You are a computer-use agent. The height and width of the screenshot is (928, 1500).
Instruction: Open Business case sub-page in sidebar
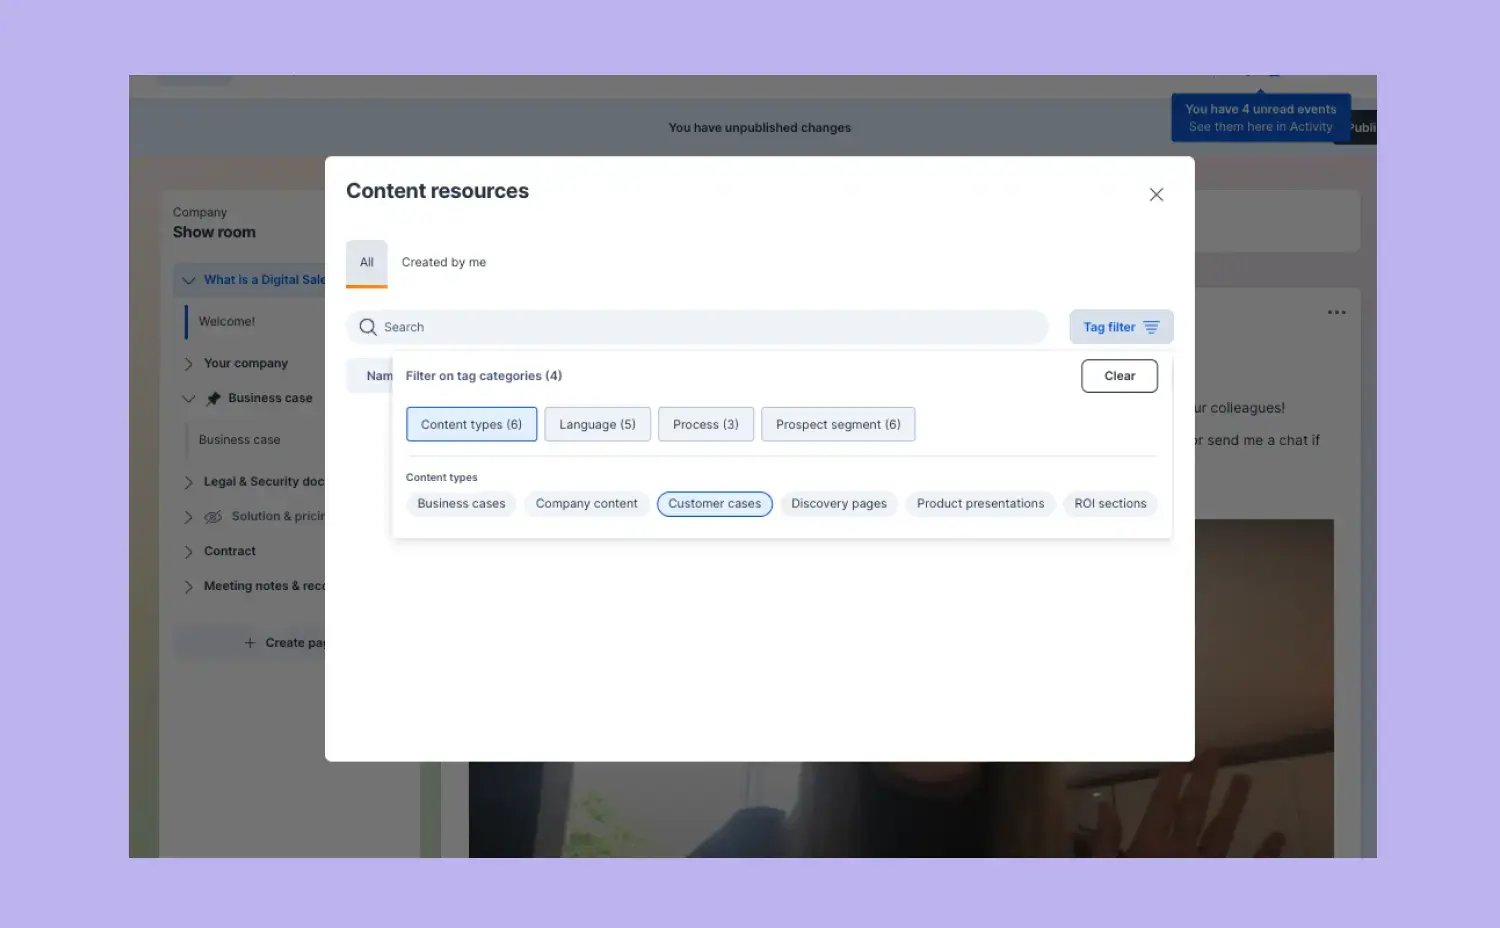tap(239, 440)
